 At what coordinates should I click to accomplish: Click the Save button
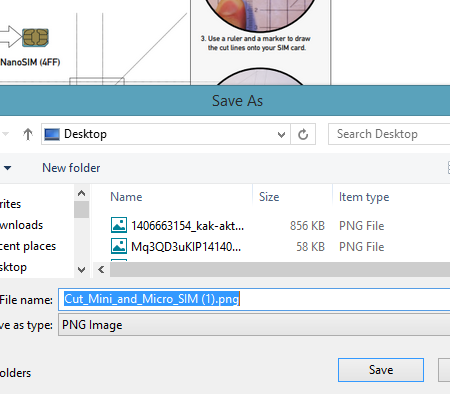[381, 370]
